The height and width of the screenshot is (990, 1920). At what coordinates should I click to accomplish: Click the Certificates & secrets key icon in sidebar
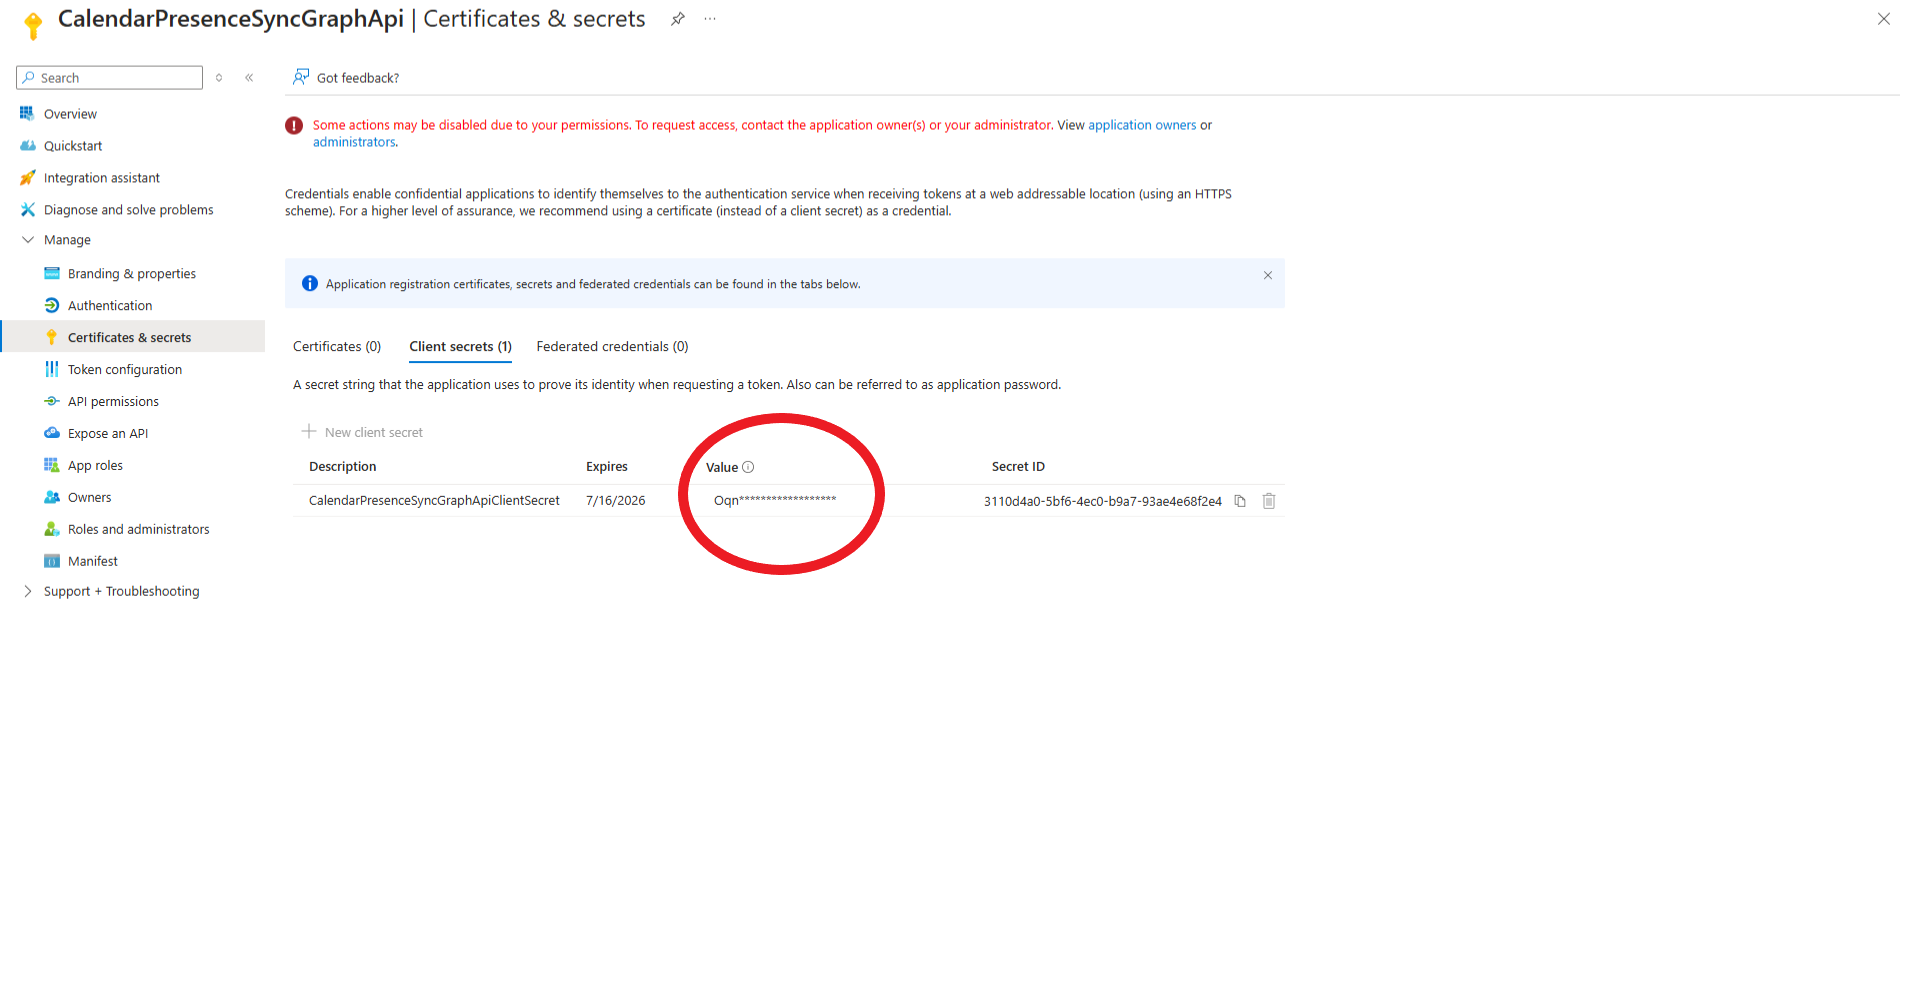point(52,337)
